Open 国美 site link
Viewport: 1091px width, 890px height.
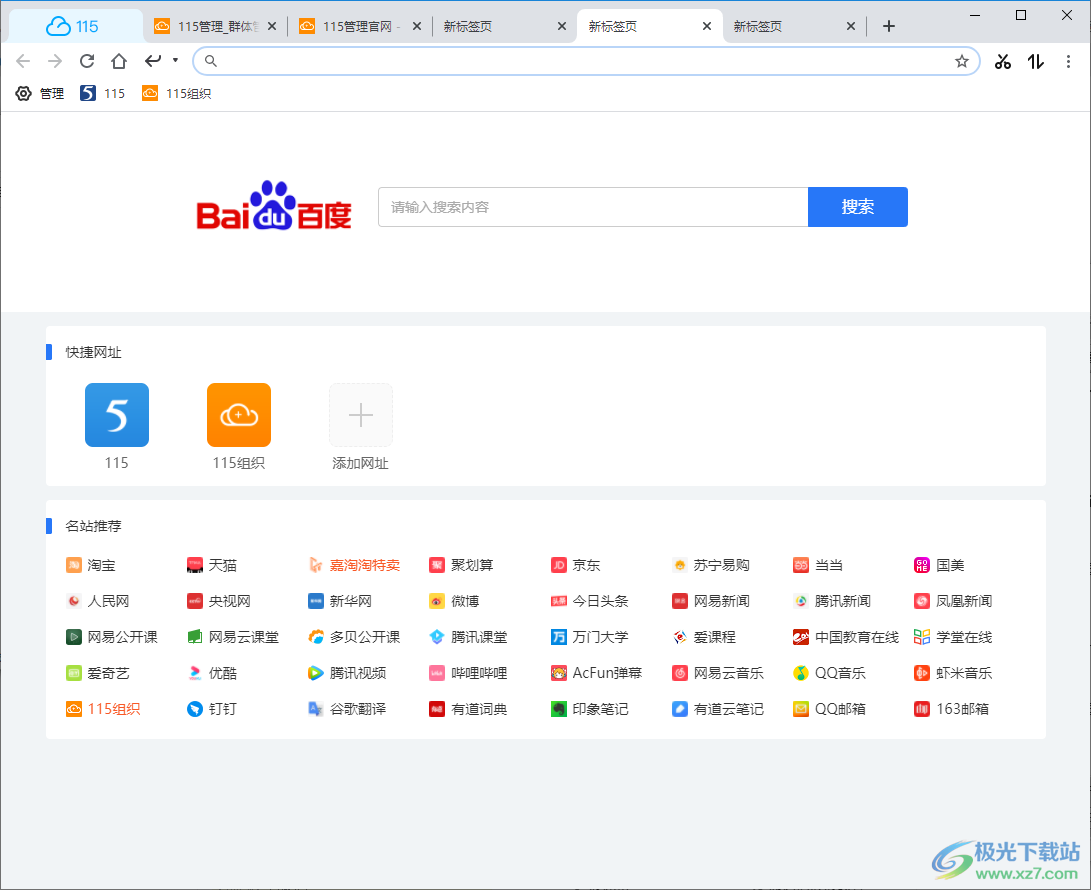click(939, 565)
